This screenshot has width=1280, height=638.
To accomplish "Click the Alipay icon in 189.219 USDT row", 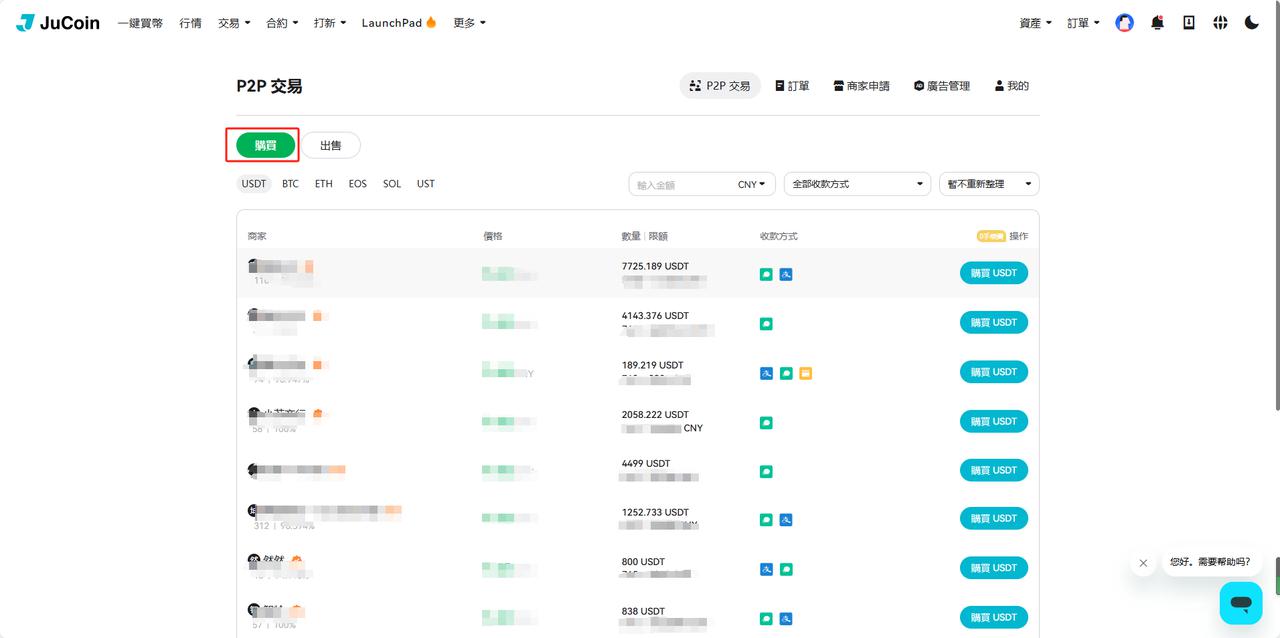I will pos(766,373).
